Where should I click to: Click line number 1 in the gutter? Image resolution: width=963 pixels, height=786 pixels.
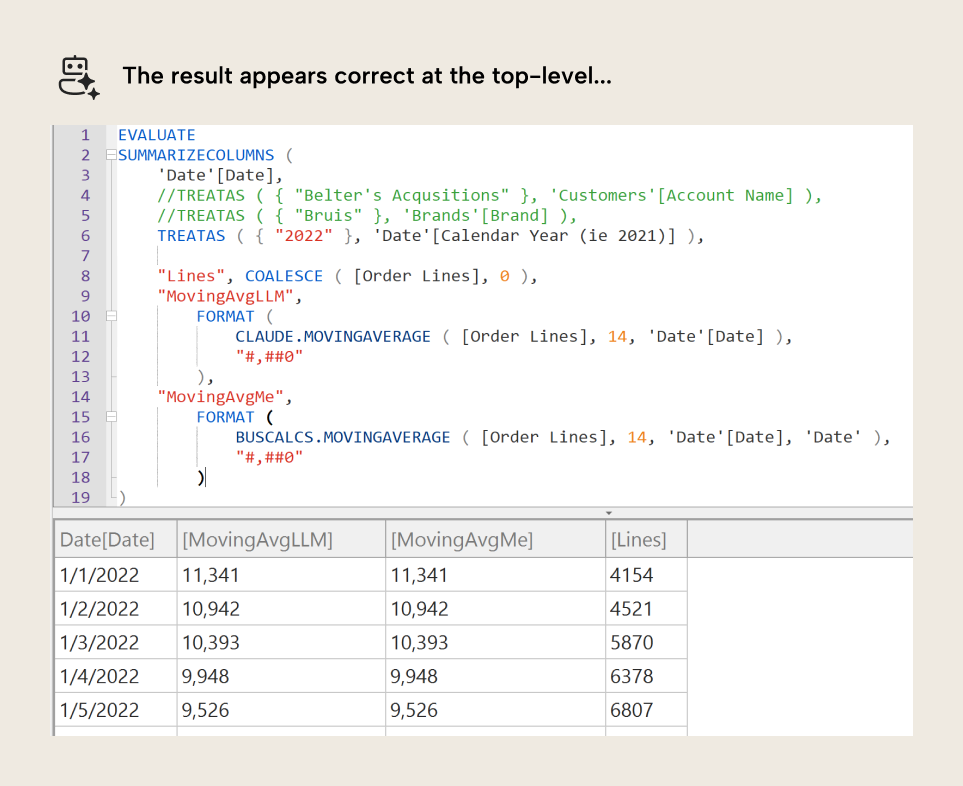[x=85, y=135]
